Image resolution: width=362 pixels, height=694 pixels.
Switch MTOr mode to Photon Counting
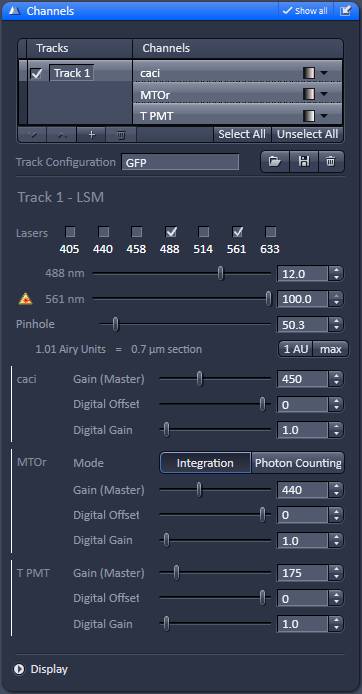tap(298, 463)
